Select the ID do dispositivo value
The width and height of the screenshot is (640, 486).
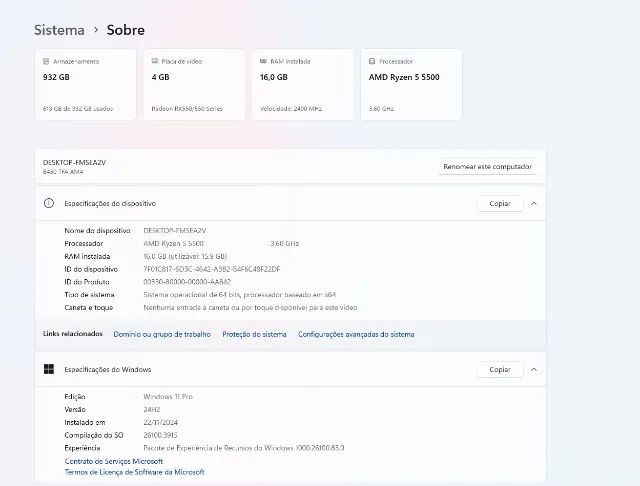click(212, 269)
